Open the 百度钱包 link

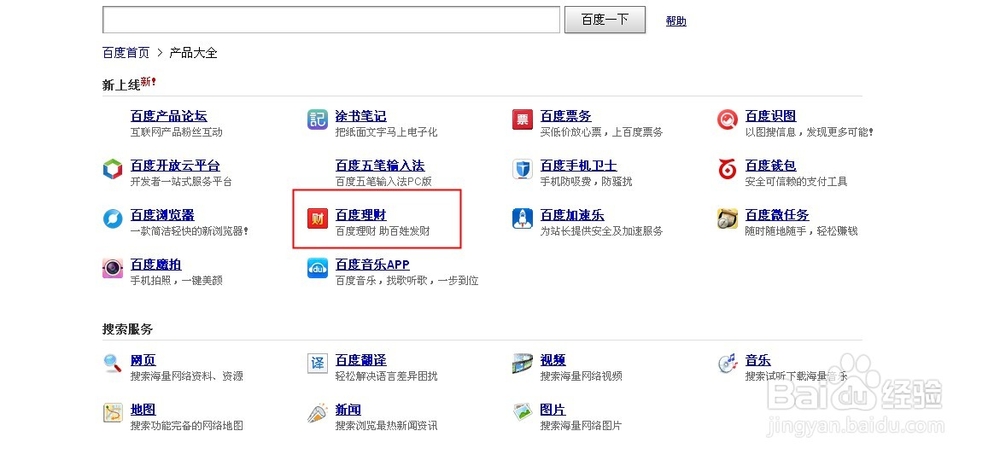coord(770,166)
